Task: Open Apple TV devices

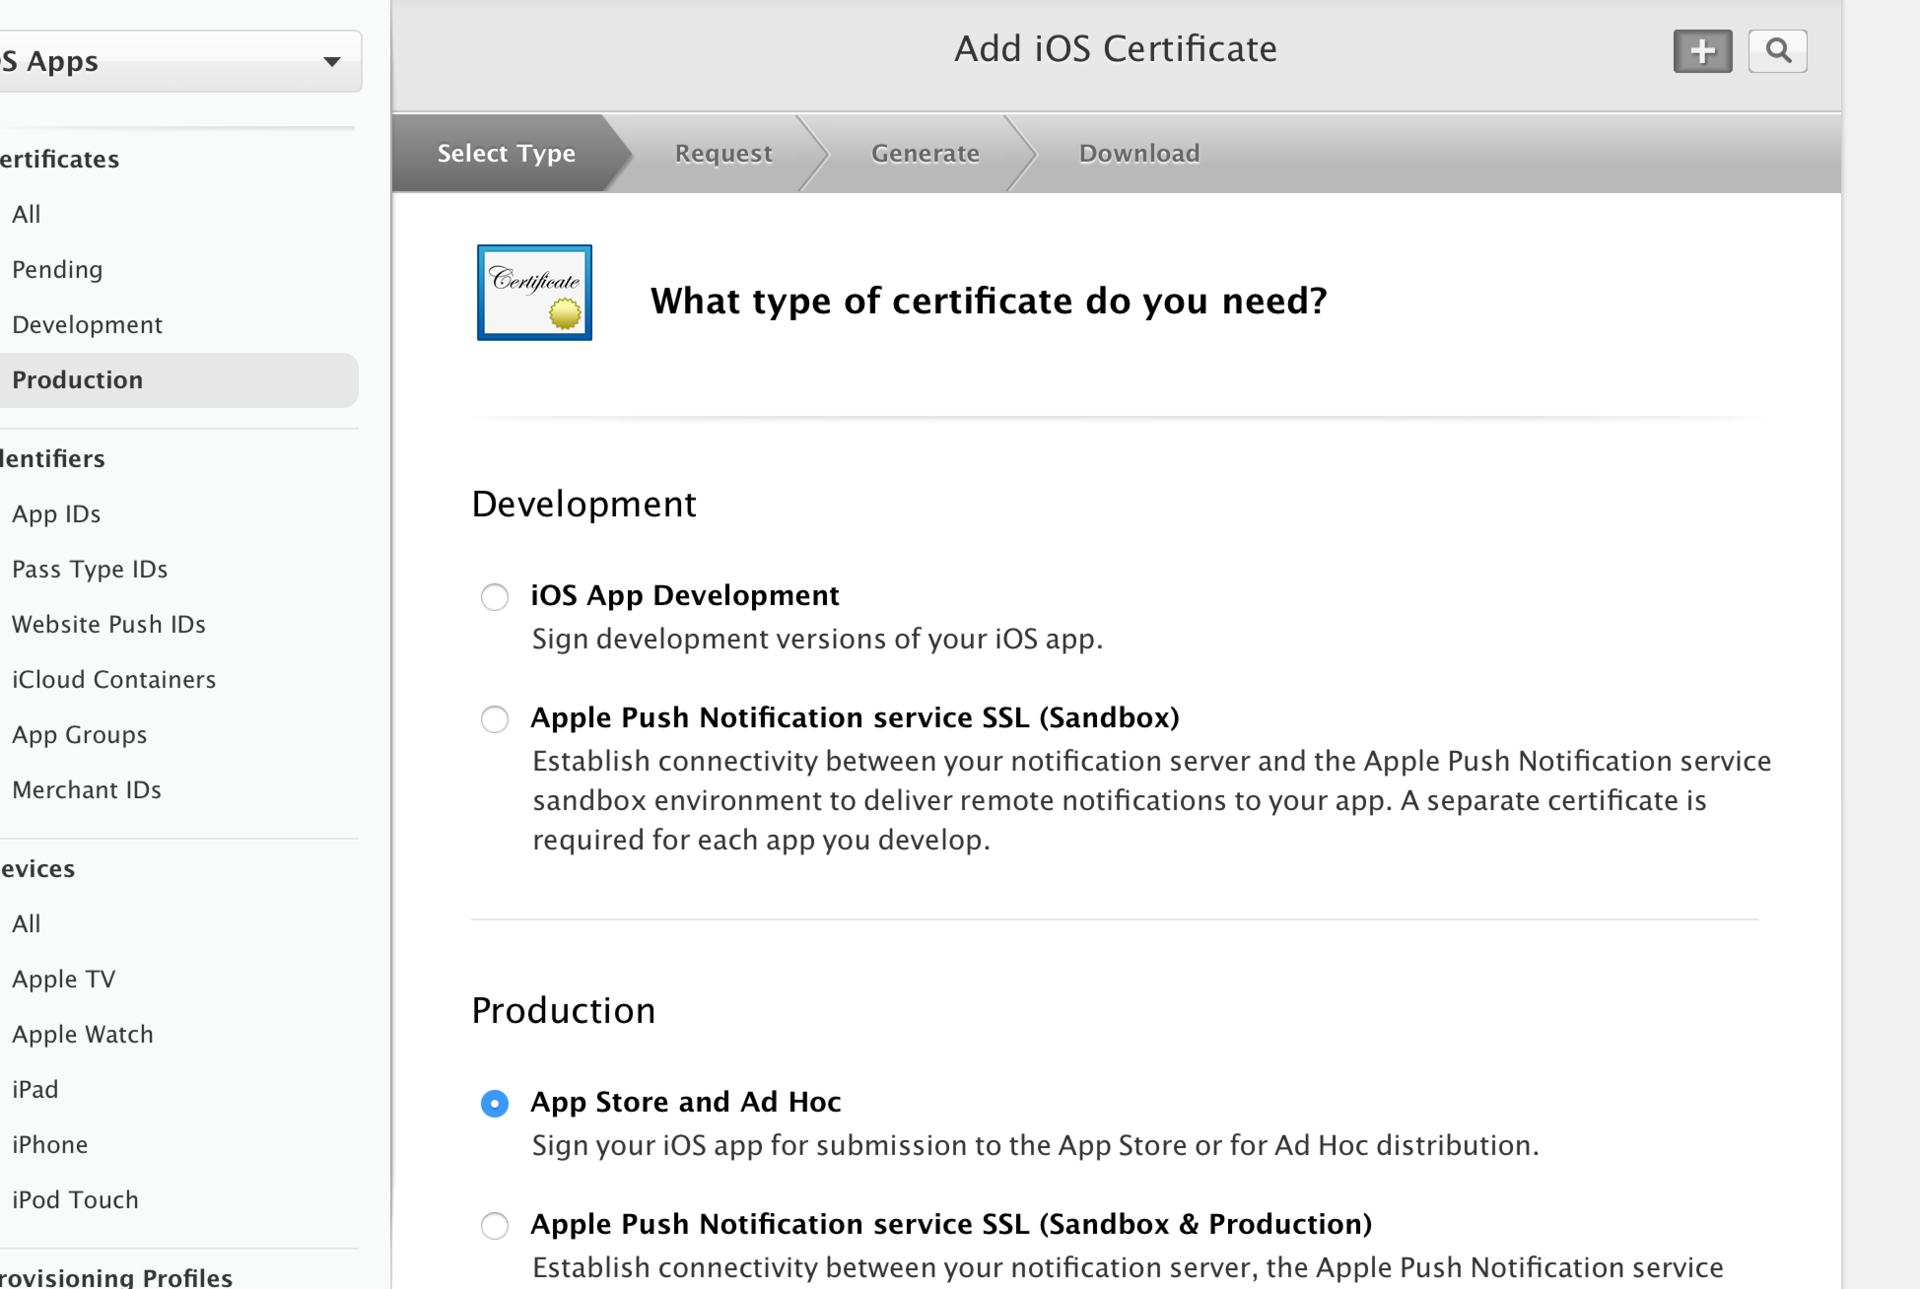Action: (x=63, y=979)
